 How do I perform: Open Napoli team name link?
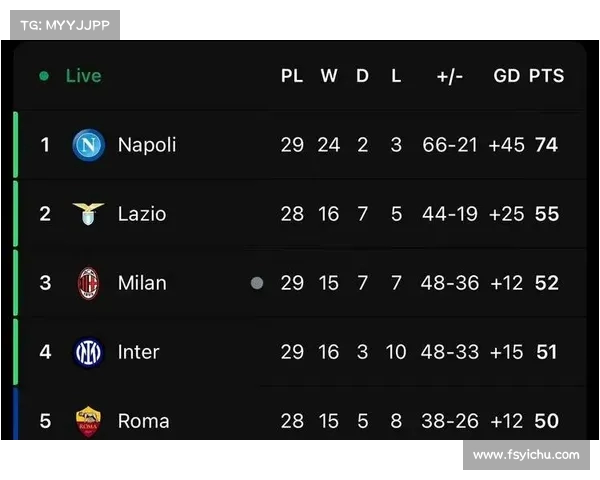tap(147, 145)
